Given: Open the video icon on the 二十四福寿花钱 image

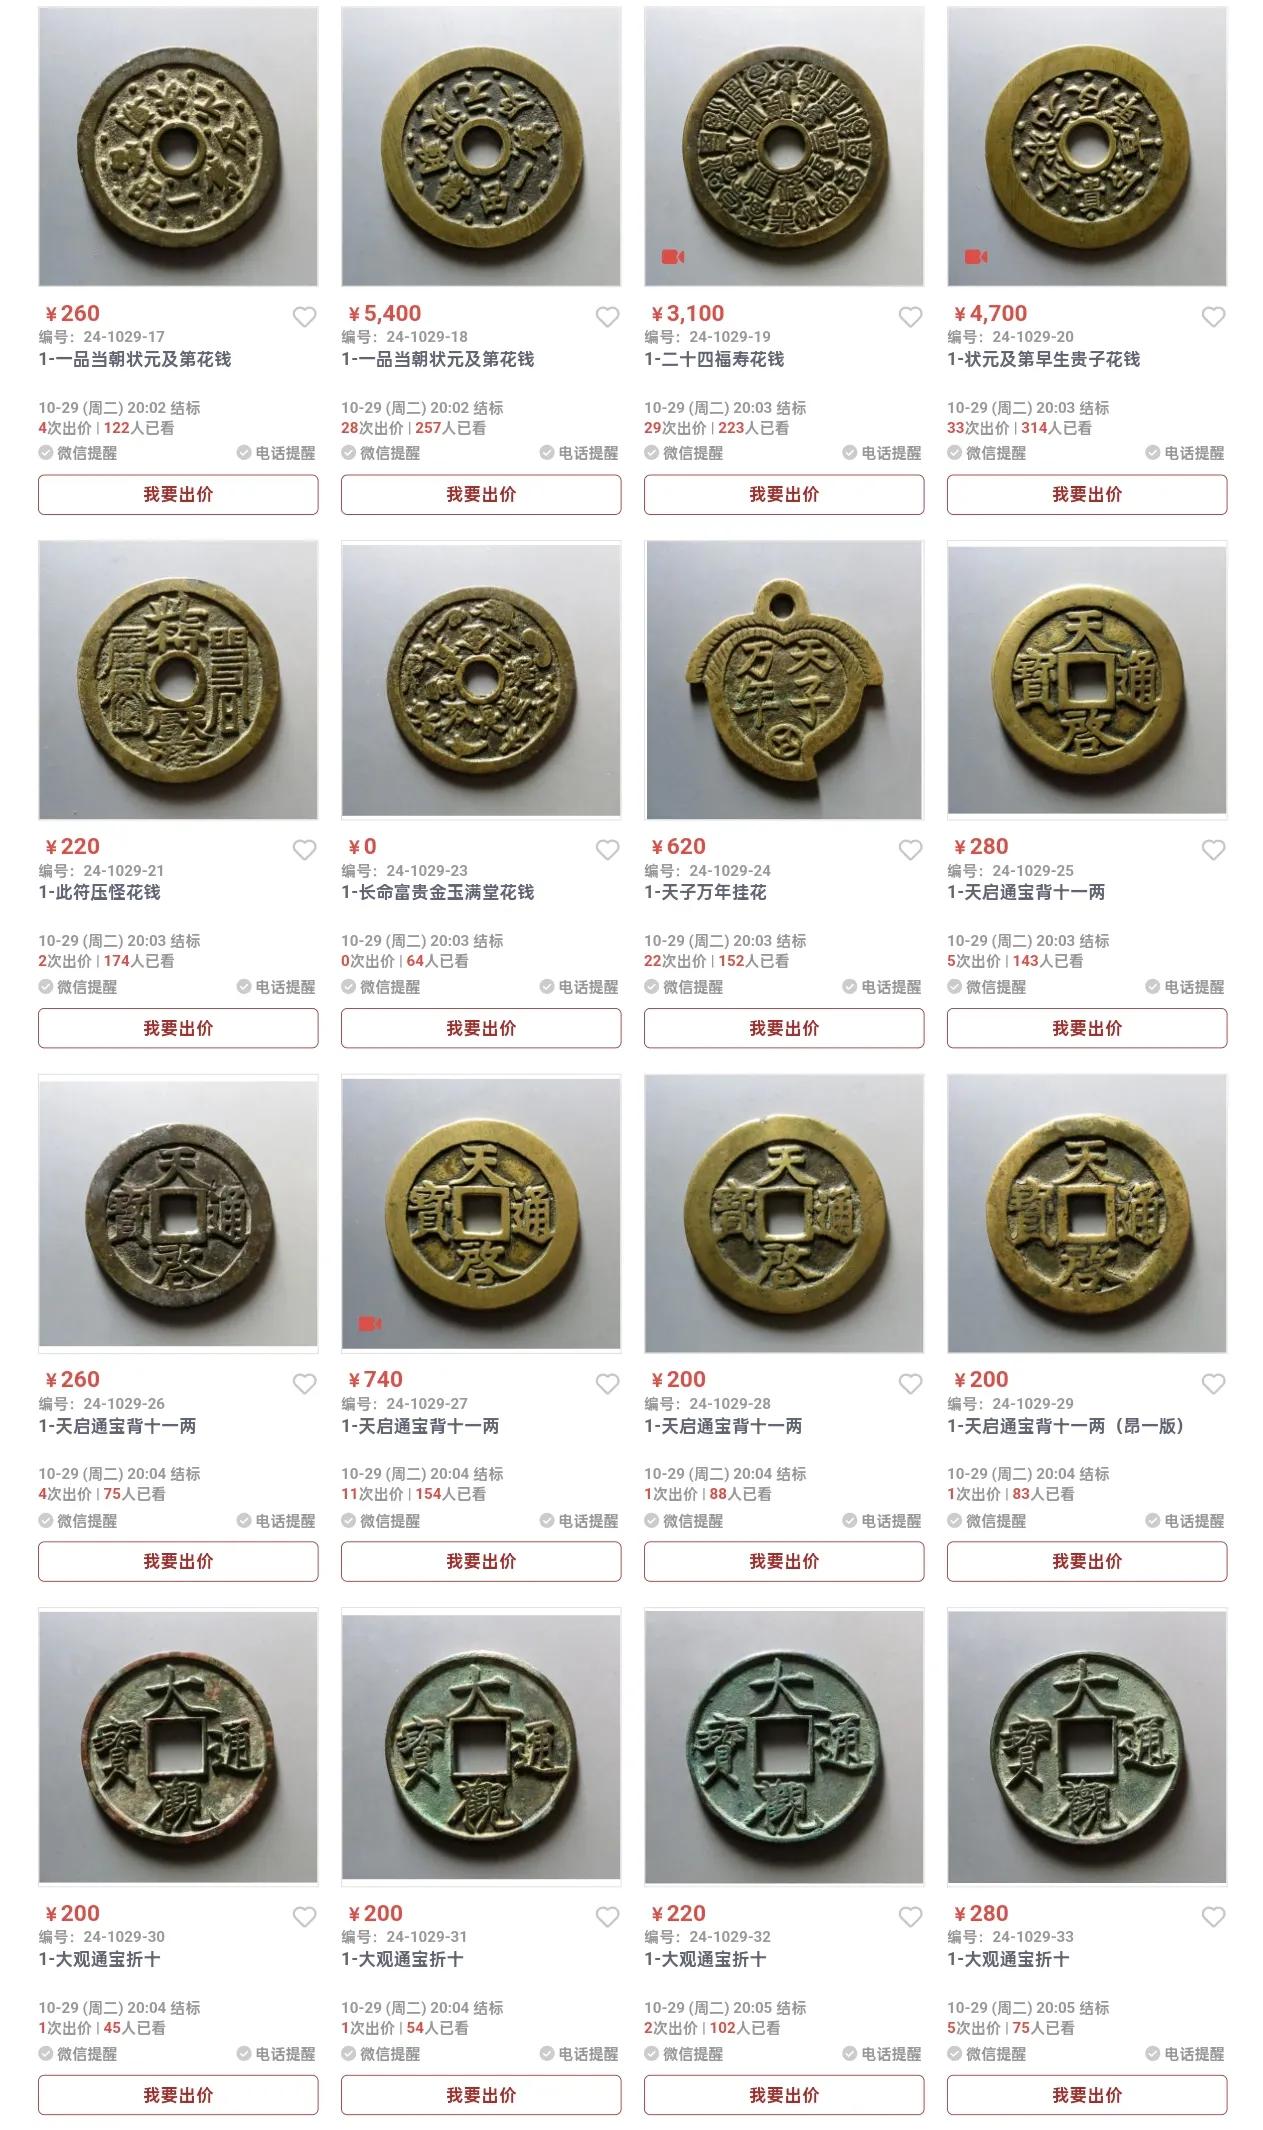Looking at the screenshot, I should tap(673, 257).
